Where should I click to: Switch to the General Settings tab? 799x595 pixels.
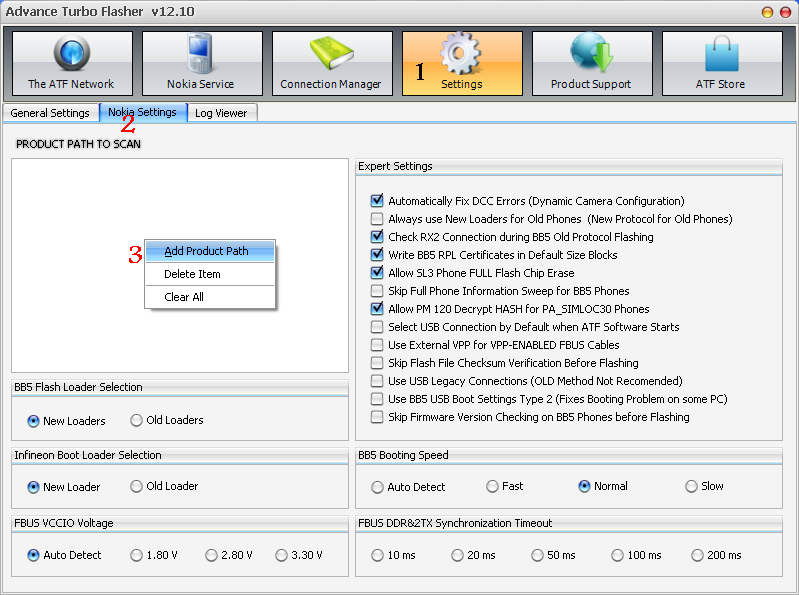coord(50,113)
